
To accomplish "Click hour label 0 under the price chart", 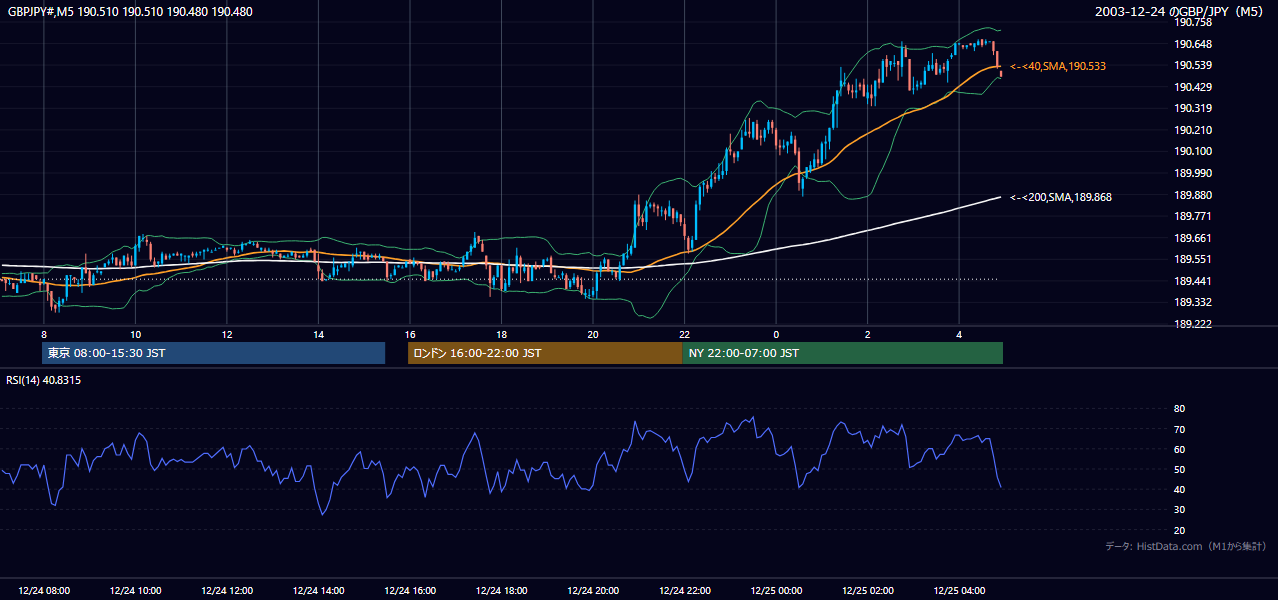I will pos(776,334).
